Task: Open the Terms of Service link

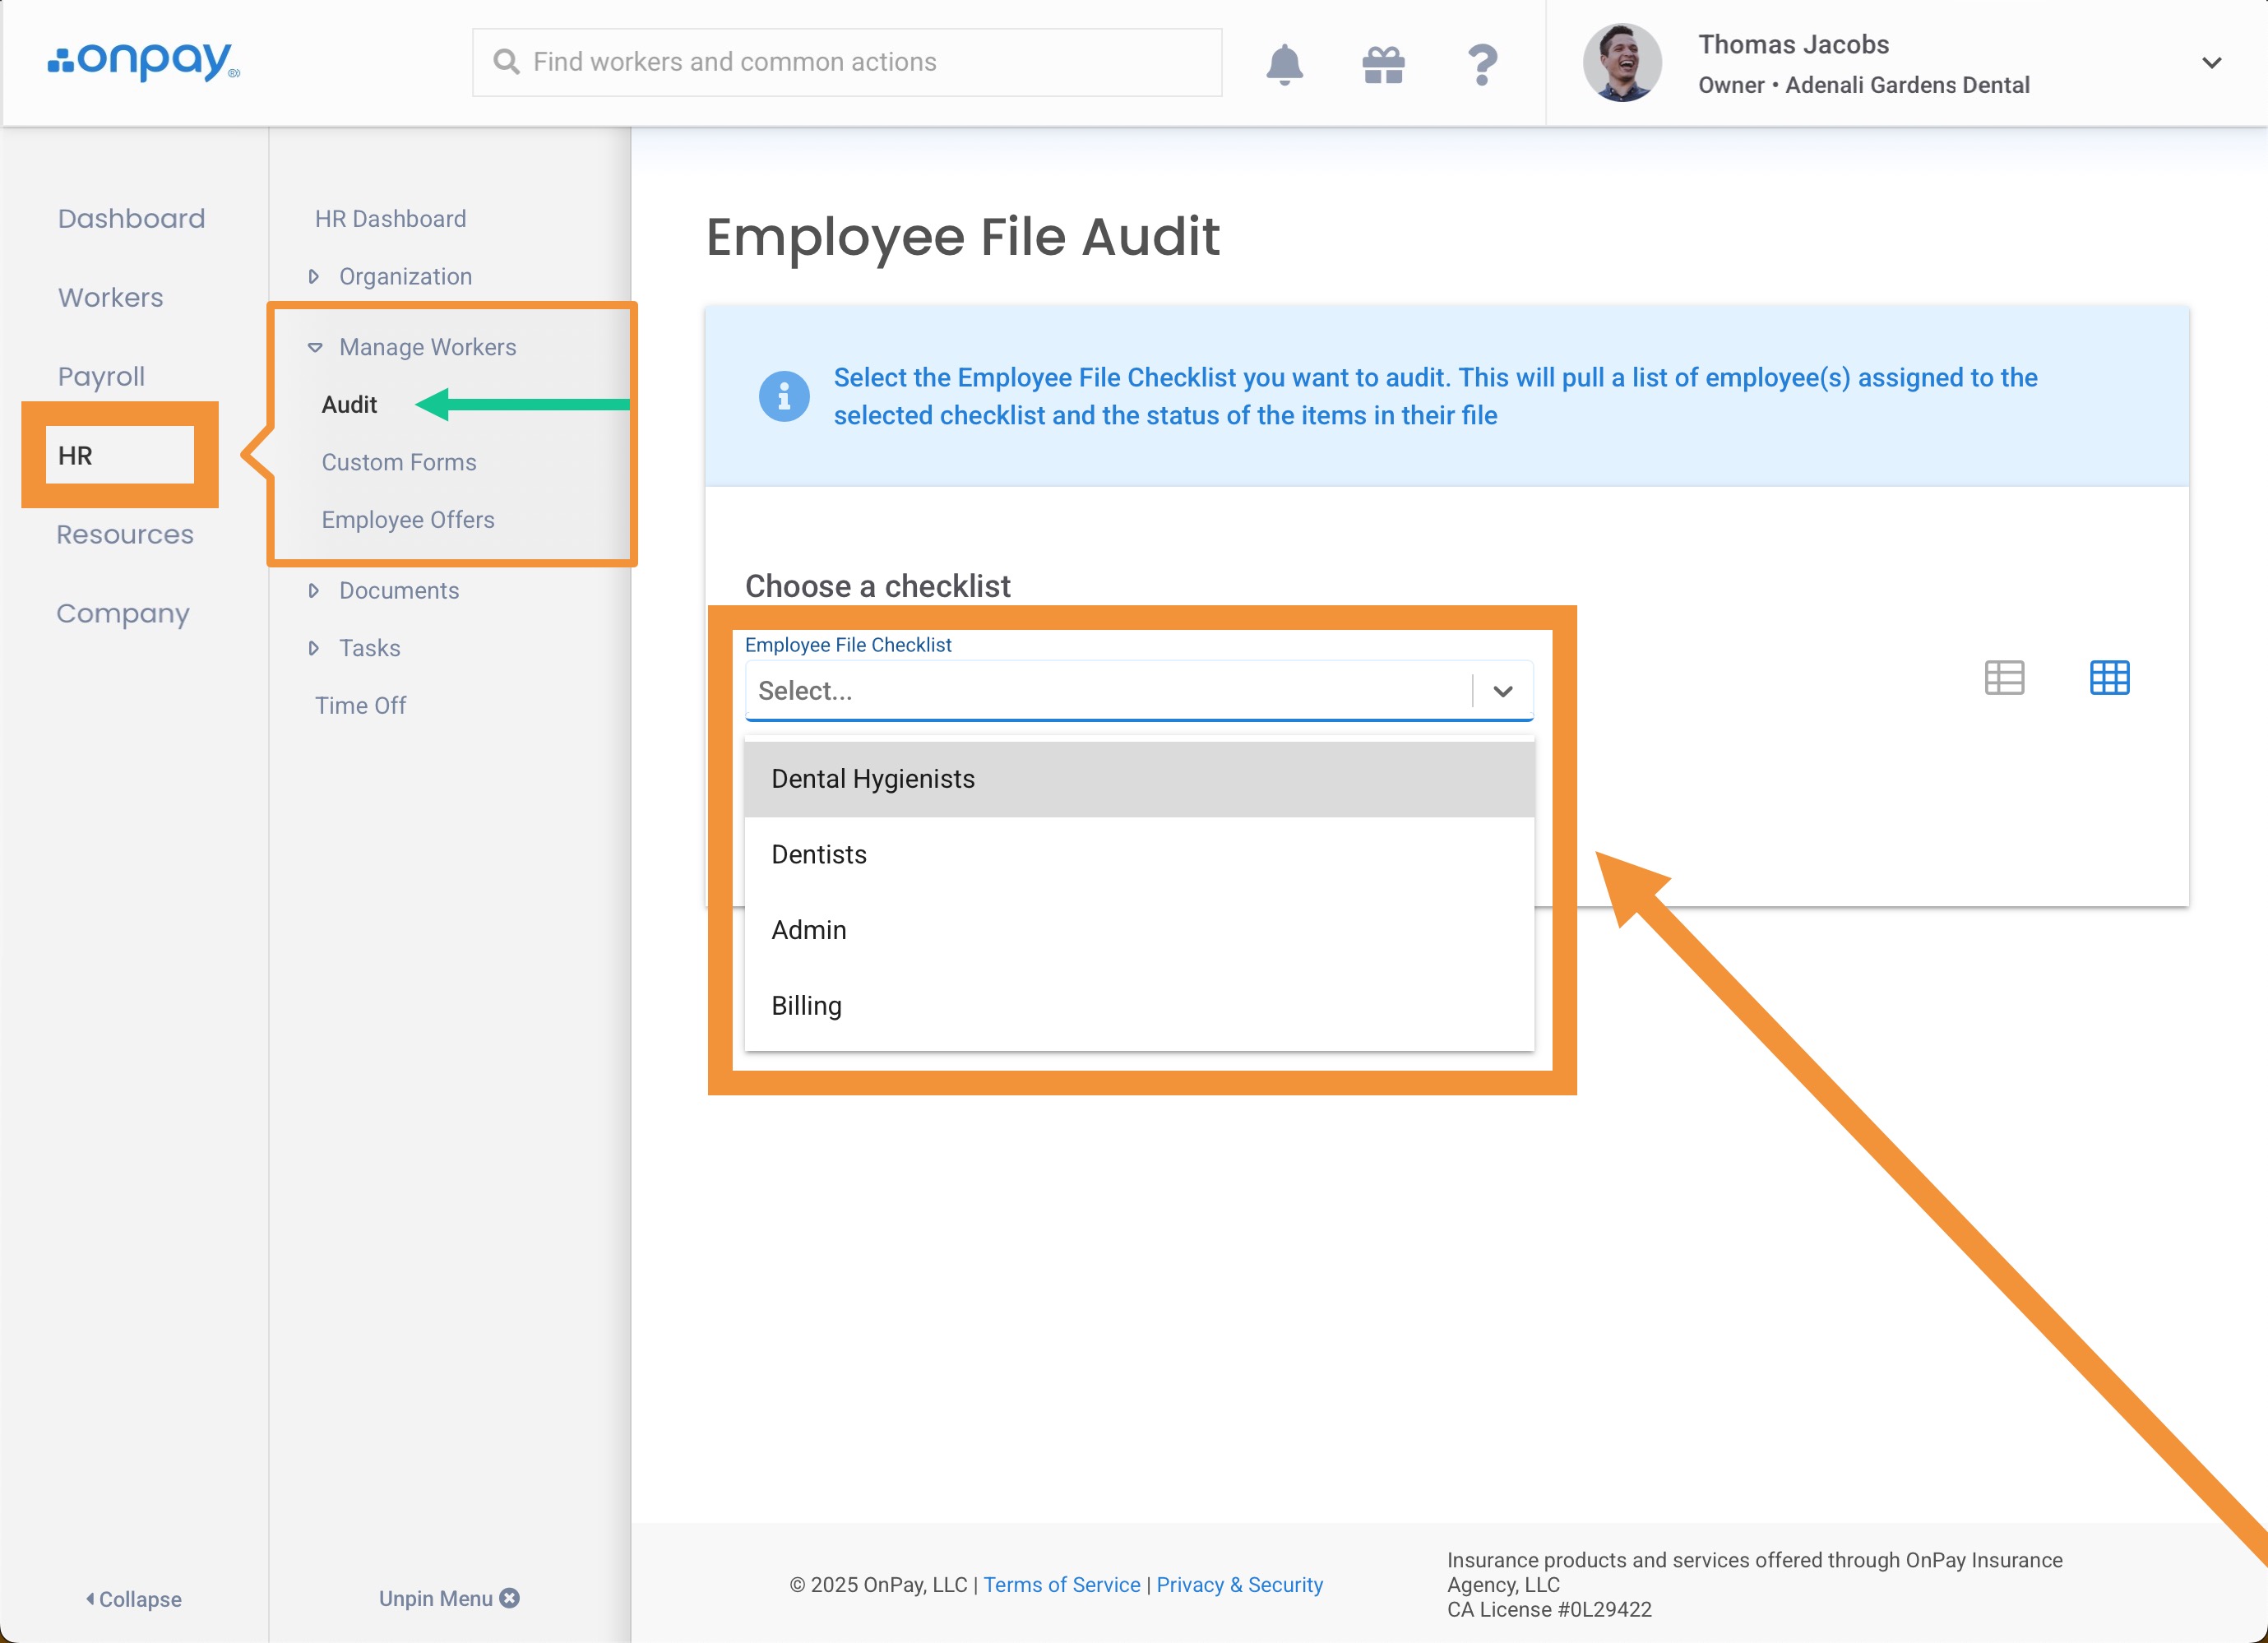Action: click(1061, 1584)
